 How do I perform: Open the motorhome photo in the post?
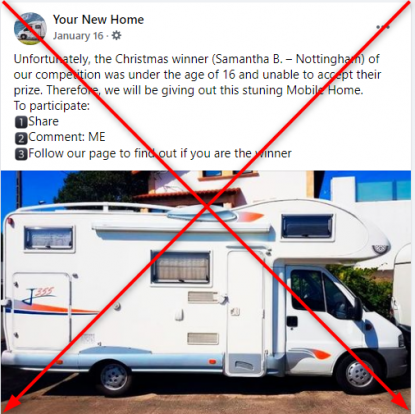click(x=206, y=292)
